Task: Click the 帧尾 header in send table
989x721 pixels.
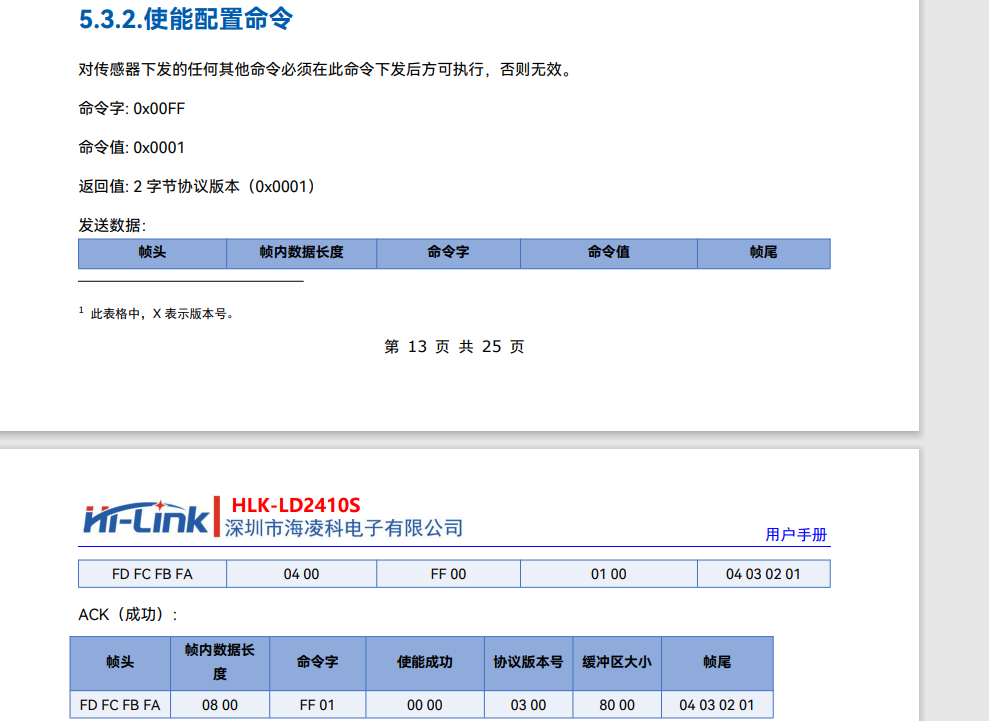Action: 763,253
